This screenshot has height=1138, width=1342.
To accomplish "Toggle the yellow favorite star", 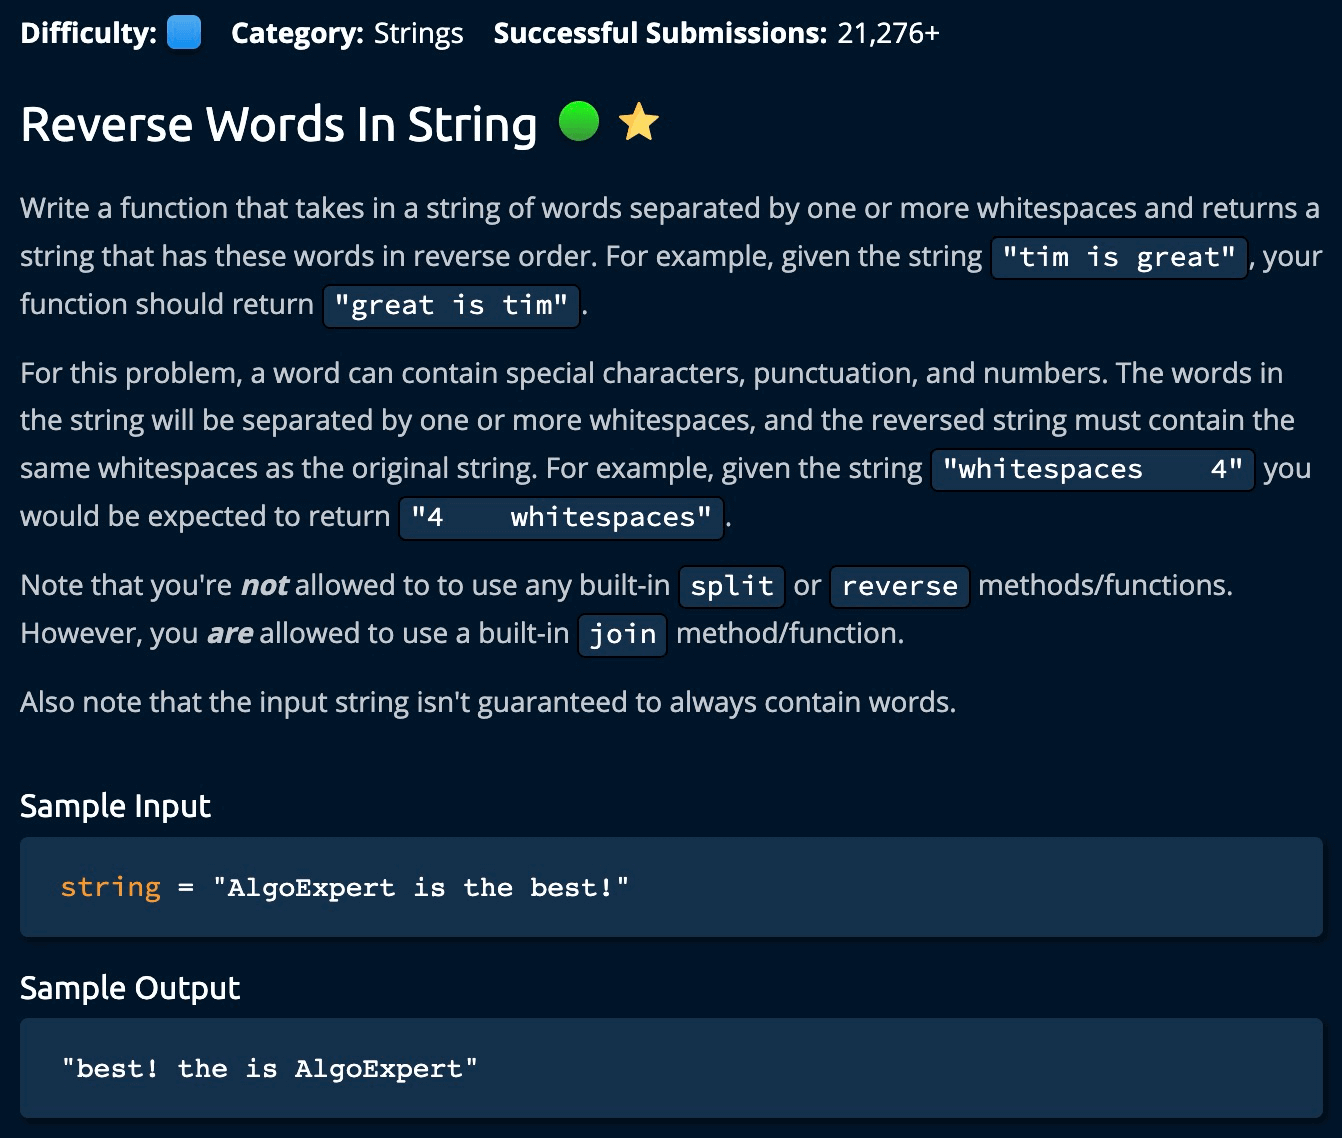I will tap(638, 123).
